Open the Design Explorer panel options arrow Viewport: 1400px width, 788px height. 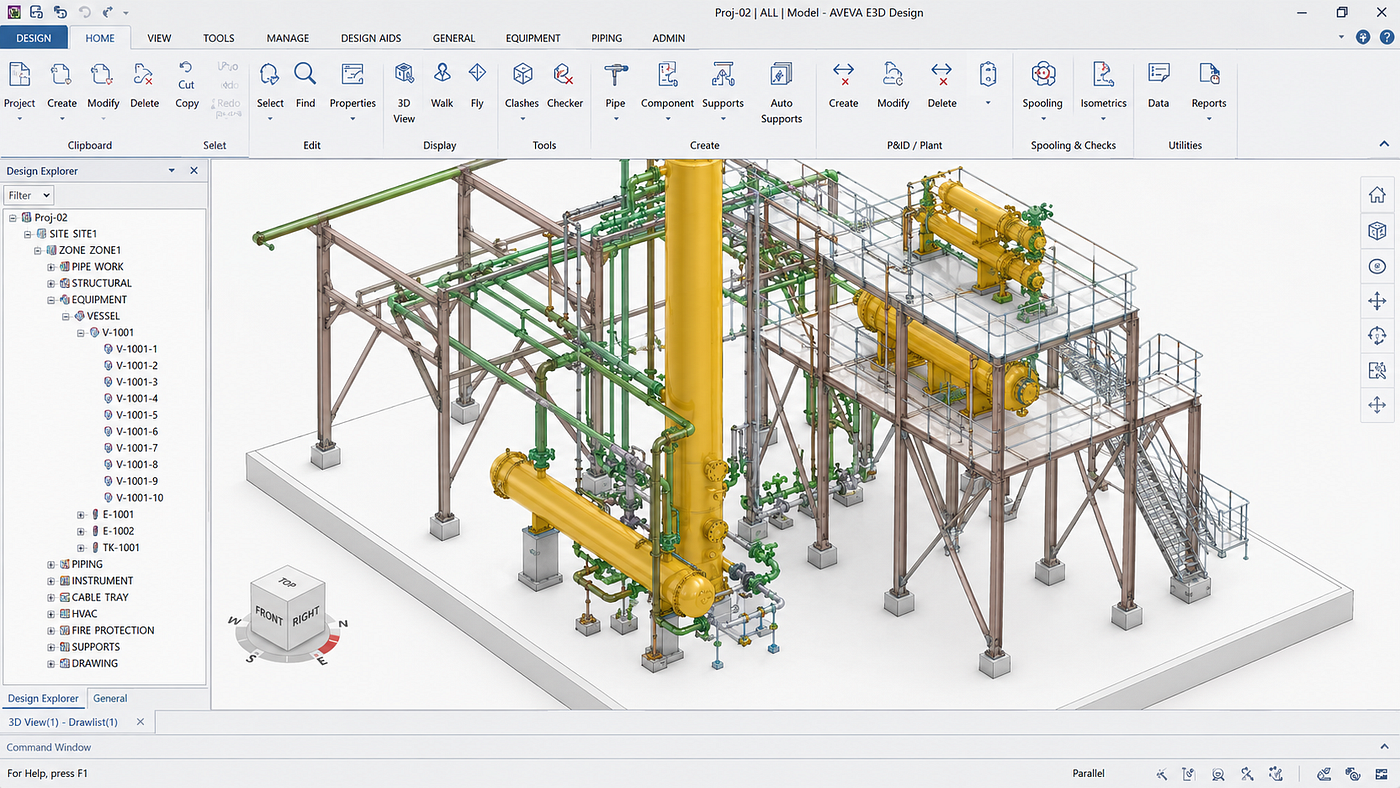click(x=172, y=171)
